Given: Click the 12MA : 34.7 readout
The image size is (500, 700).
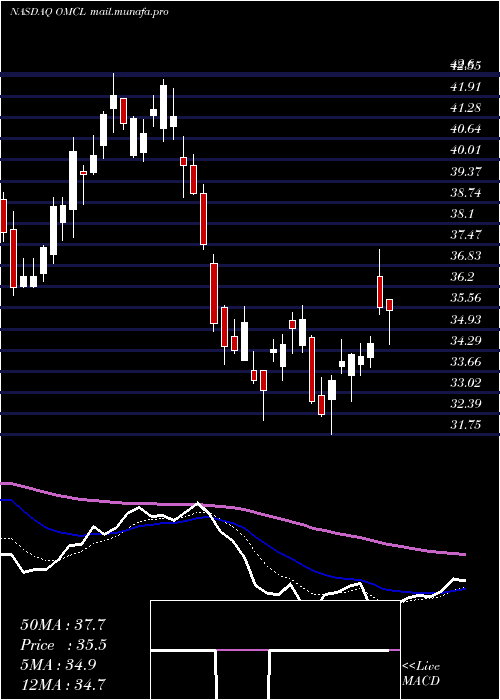Looking at the screenshot, I should tap(63, 684).
